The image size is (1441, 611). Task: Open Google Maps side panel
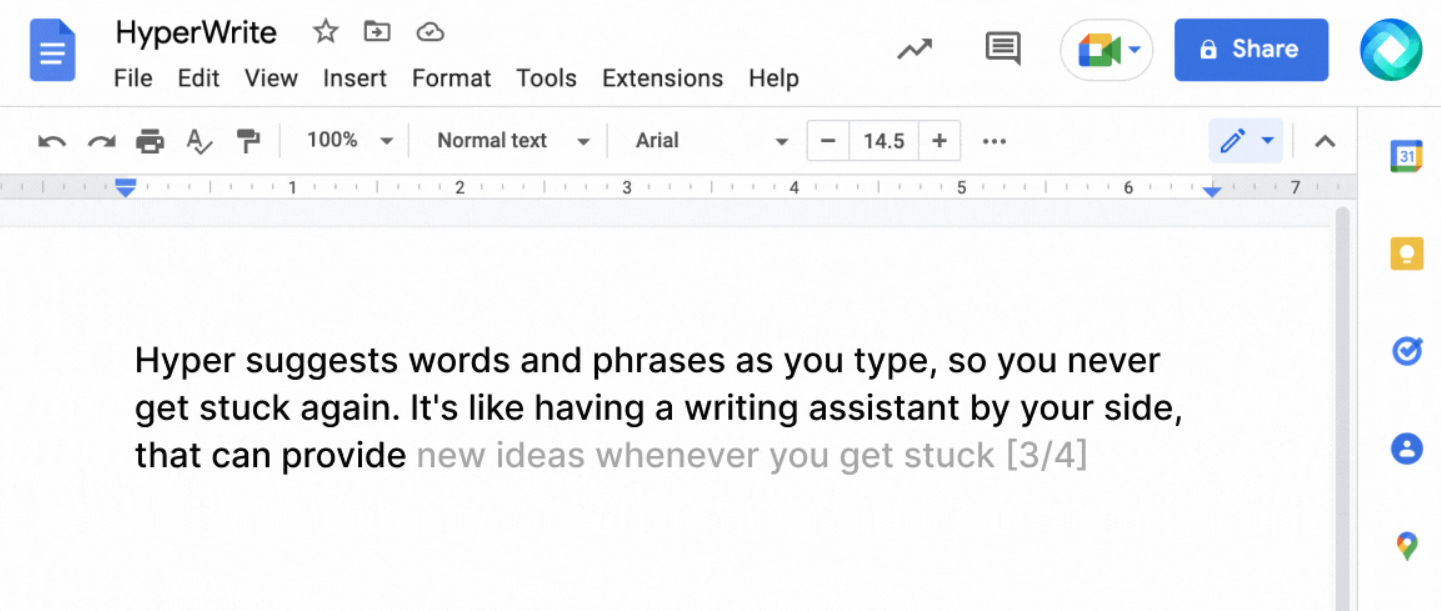[1406, 546]
